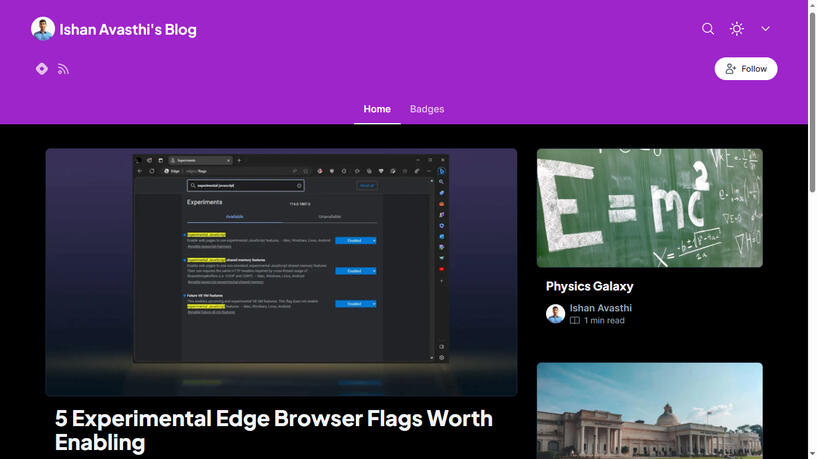
Task: Visit Ishan Avasthi author link under Physics Galaxy
Action: [600, 308]
